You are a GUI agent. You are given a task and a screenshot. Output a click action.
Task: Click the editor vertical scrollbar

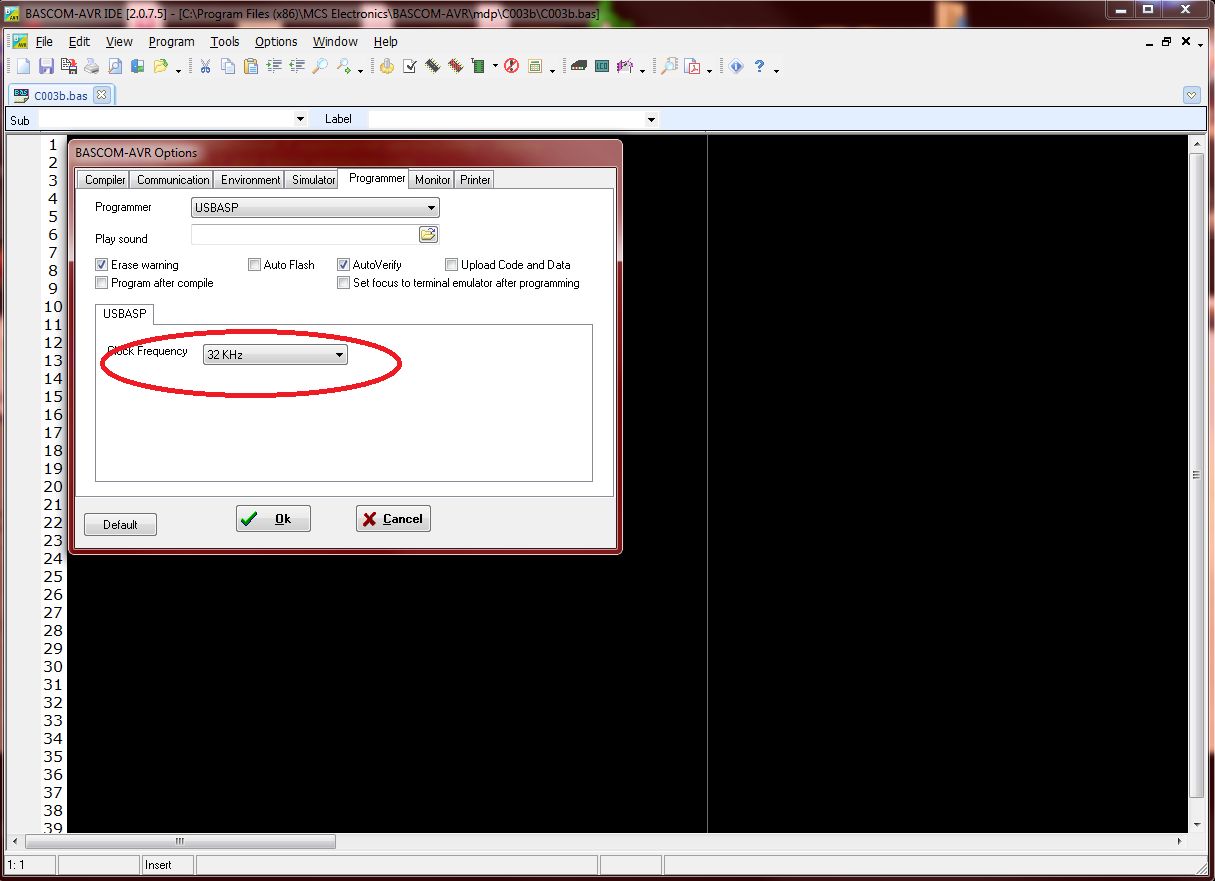(1197, 484)
